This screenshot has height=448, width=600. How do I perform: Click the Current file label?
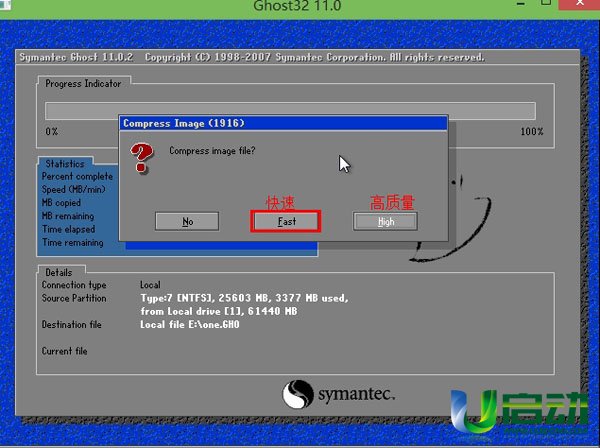pyautogui.click(x=64, y=351)
